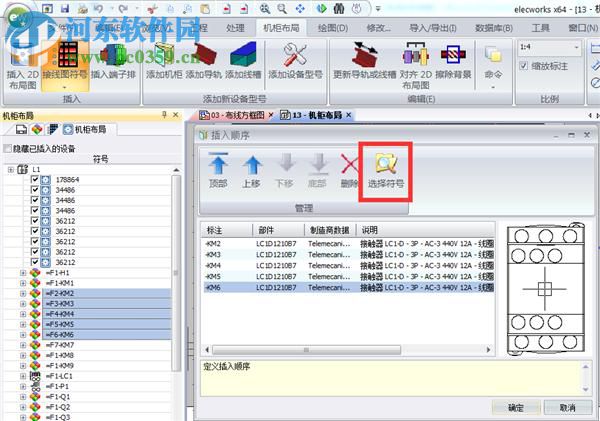Click the OK (确定) button
Image resolution: width=600 pixels, height=421 pixels.
(x=516, y=408)
